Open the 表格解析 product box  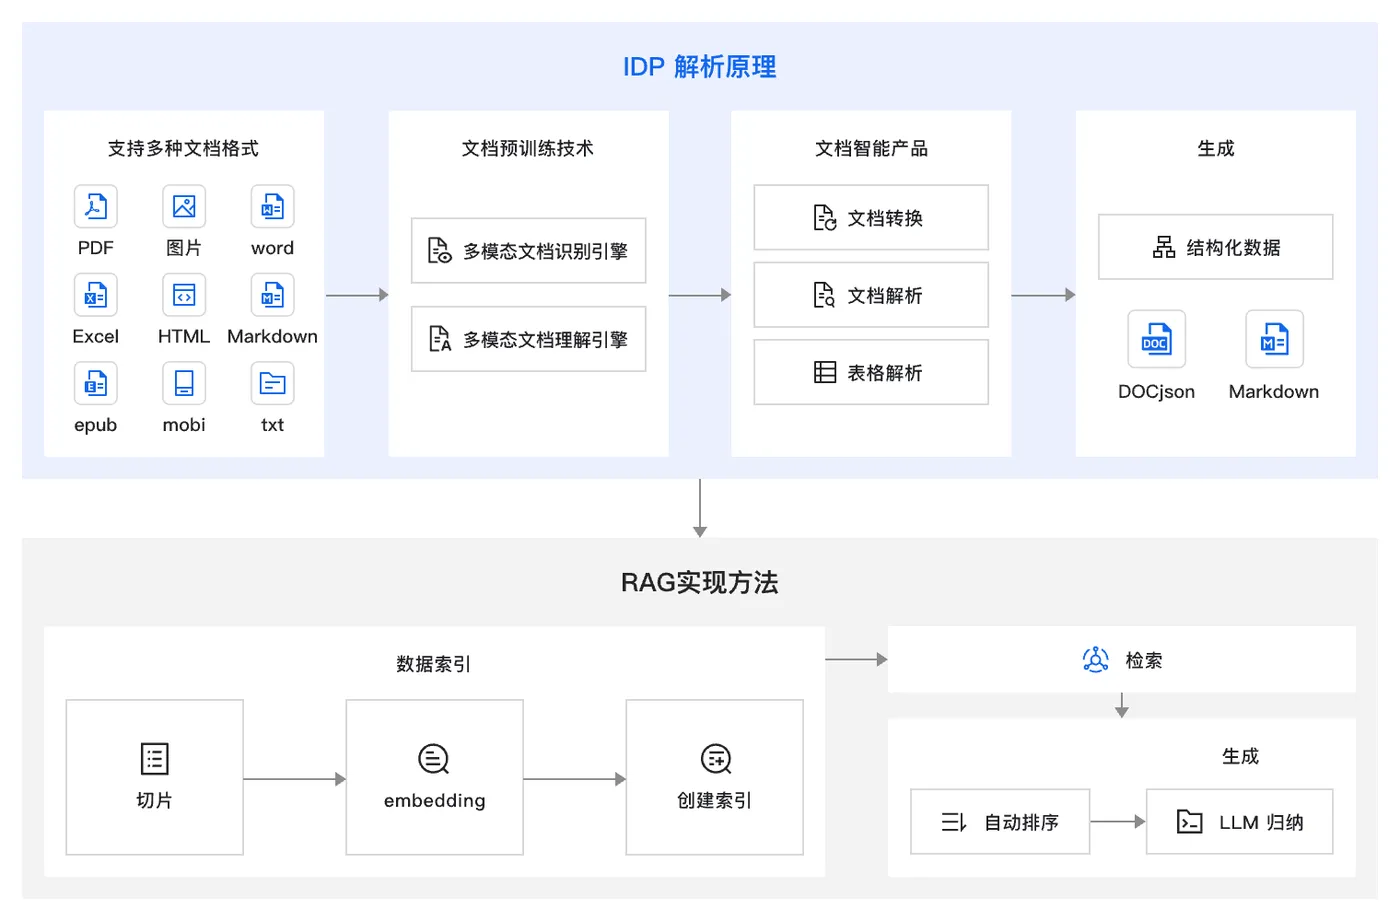[871, 372]
